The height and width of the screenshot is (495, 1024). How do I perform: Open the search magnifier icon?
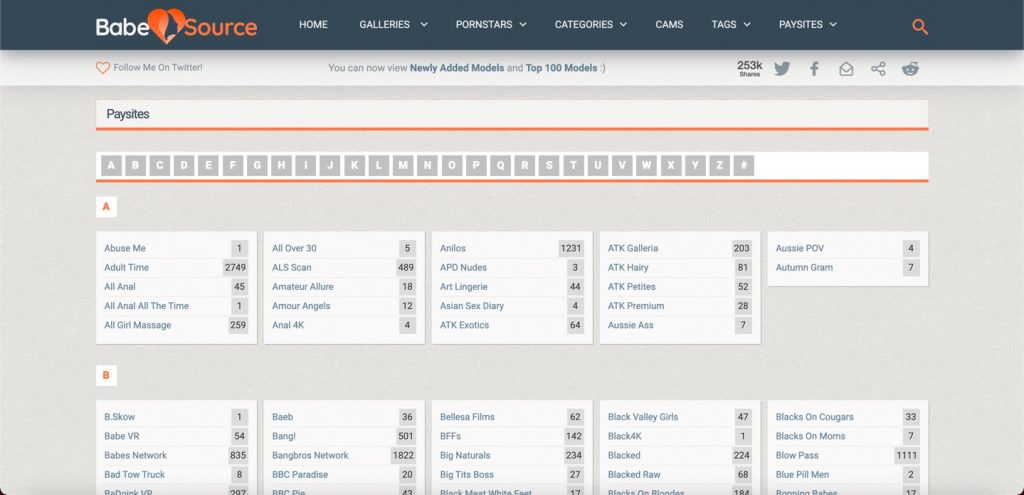coord(920,27)
